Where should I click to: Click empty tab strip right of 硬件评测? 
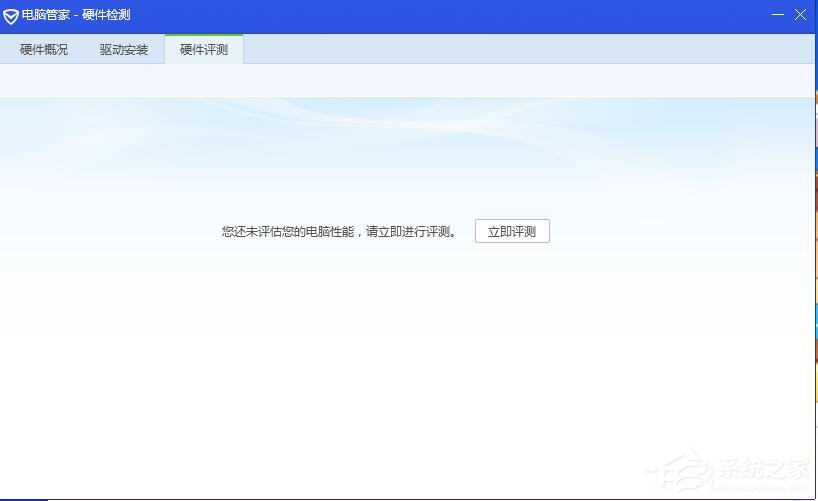click(x=520, y=49)
